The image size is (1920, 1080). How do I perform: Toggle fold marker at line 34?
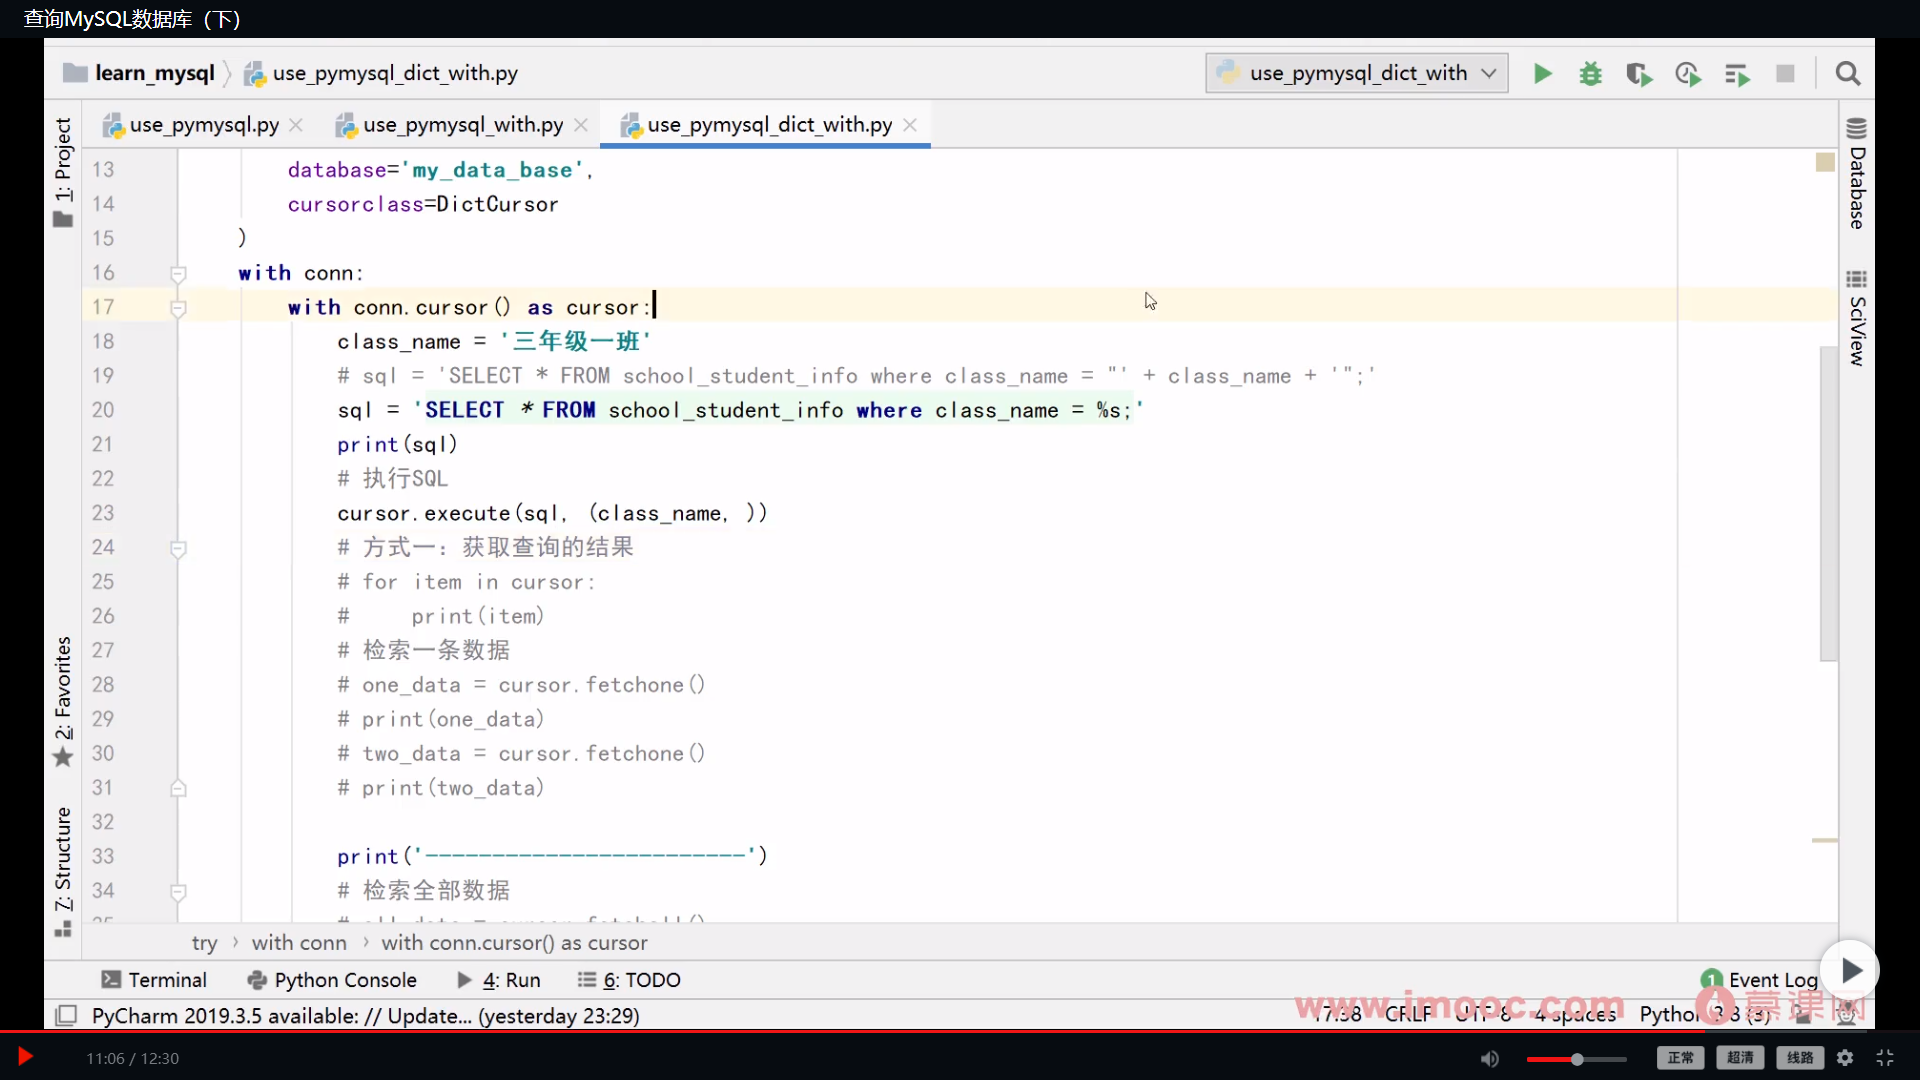tap(178, 891)
